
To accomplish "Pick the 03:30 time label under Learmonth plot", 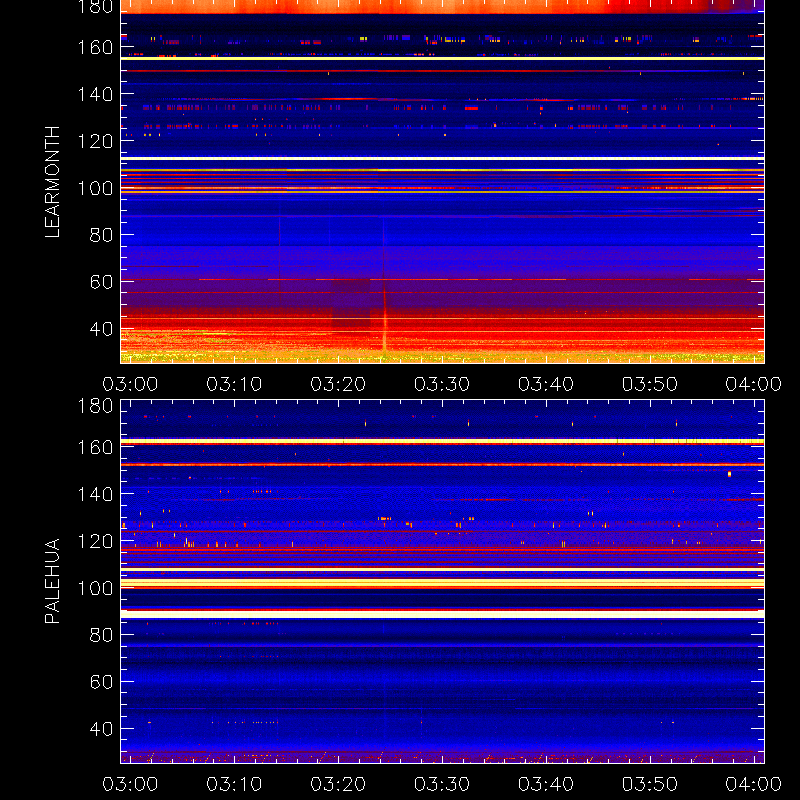I will tap(442, 384).
